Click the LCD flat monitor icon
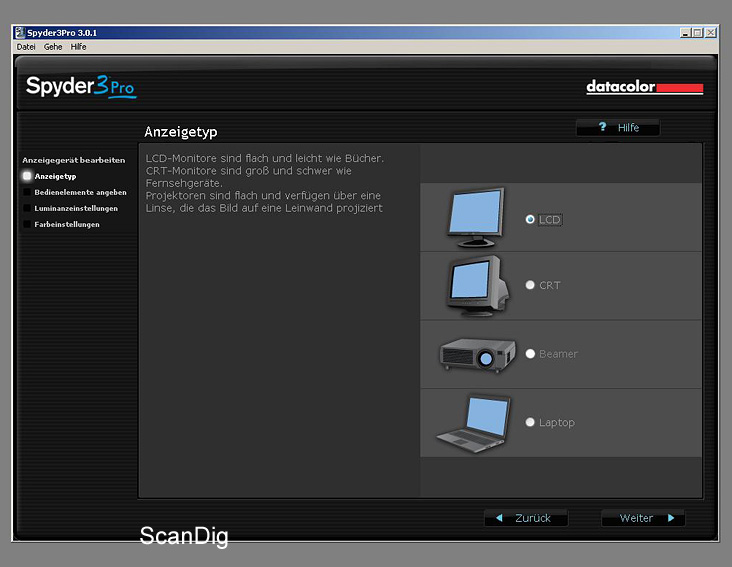The image size is (732, 567). tap(476, 217)
